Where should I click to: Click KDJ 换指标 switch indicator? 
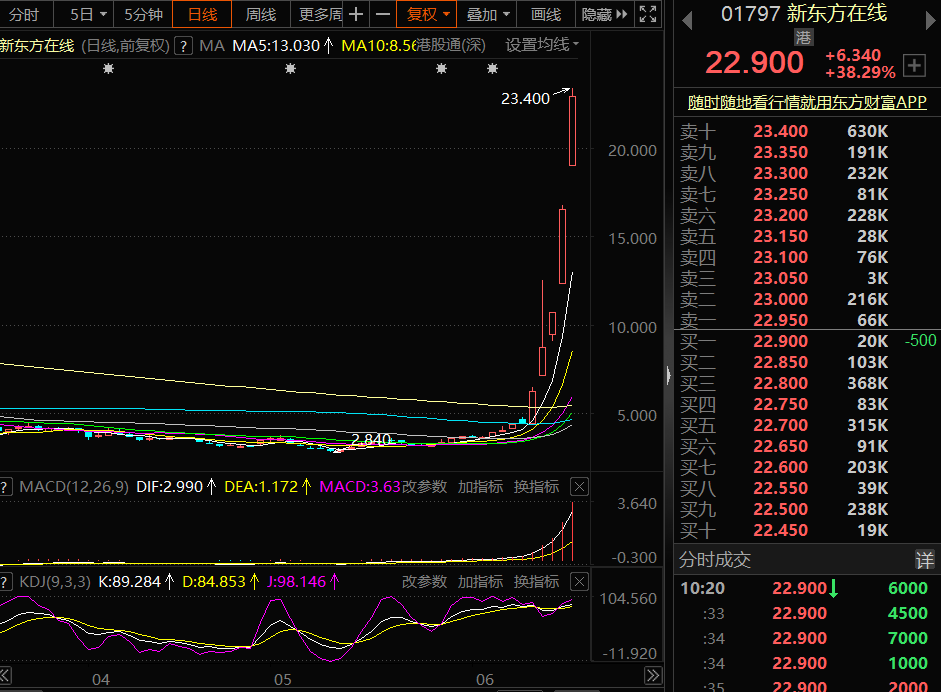tap(537, 582)
